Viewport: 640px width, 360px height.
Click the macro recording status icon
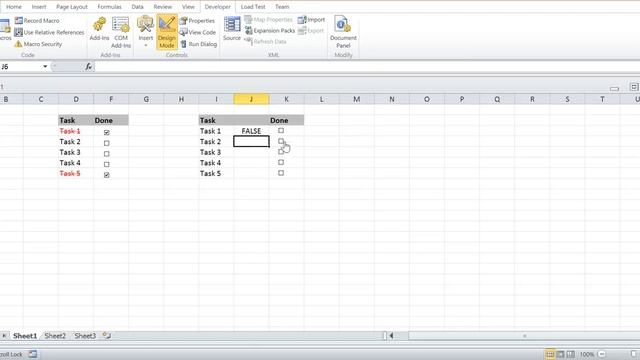(33, 354)
